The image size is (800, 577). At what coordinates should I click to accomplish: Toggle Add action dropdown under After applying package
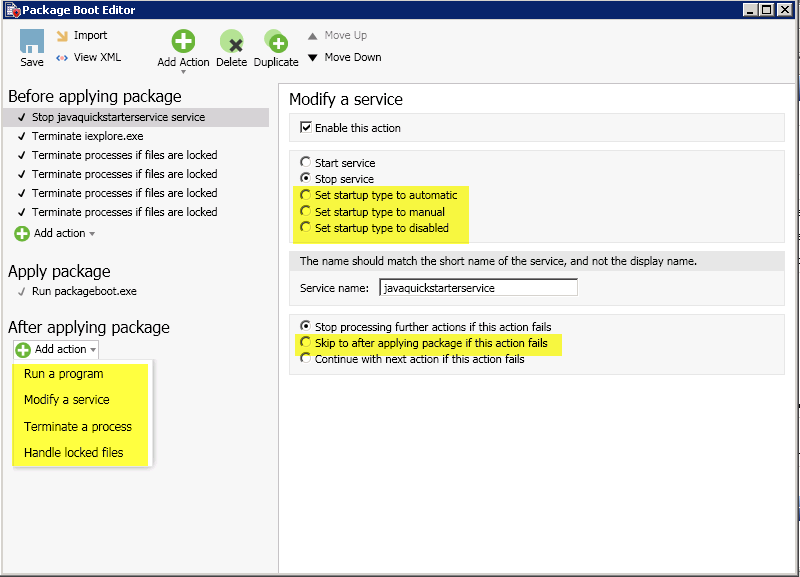56,349
